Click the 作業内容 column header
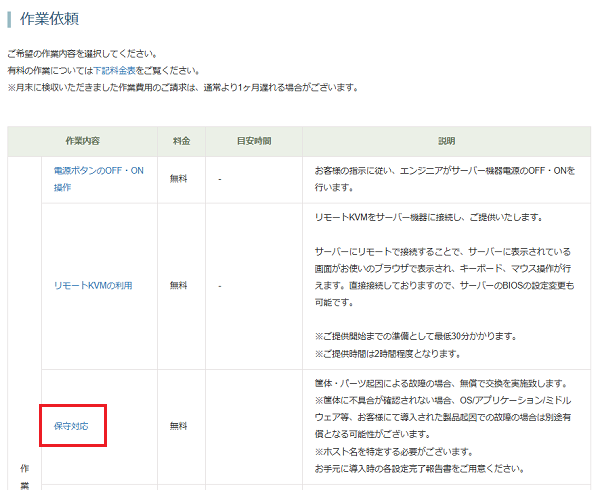The height and width of the screenshot is (490, 600). (83, 141)
